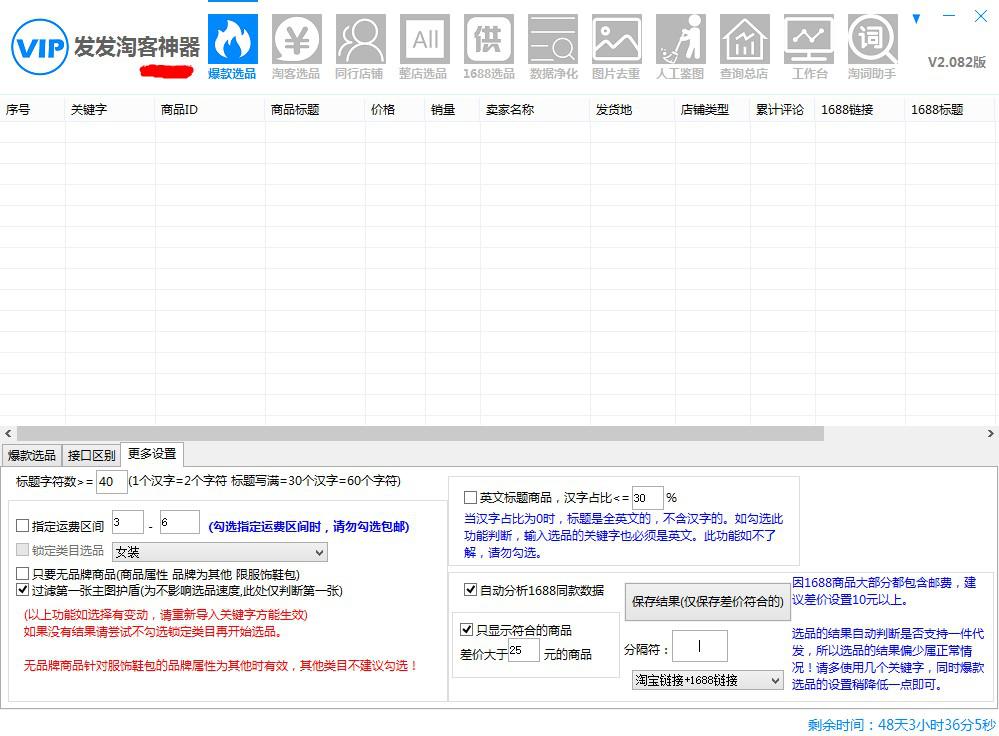This screenshot has width=999, height=736.
Task: Open the 女装 category dropdown
Action: point(219,551)
